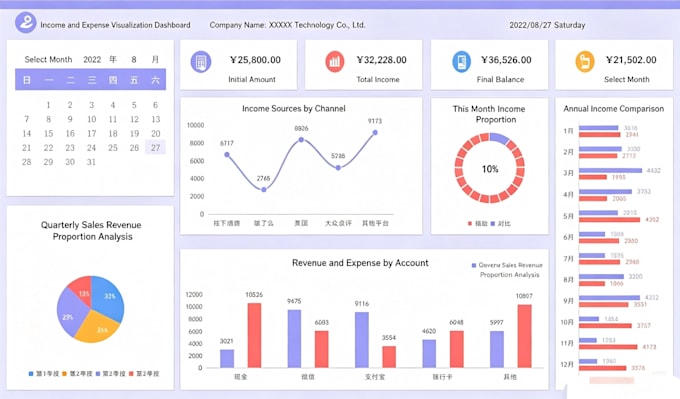Click the 10% donut chart center label
This screenshot has height=399, width=680.
490,169
